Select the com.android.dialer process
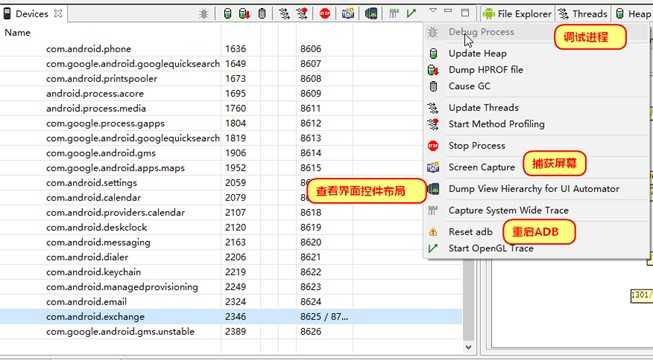653x360 pixels. [x=231, y=257]
